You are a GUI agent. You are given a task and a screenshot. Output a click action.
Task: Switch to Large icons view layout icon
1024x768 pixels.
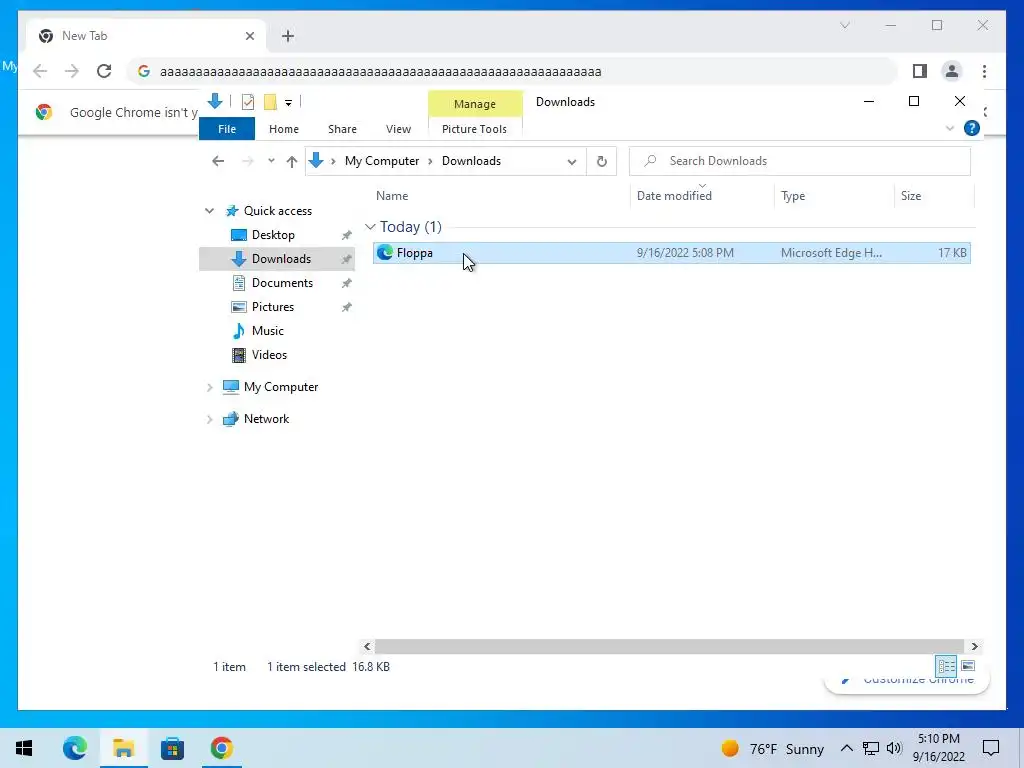click(x=968, y=666)
